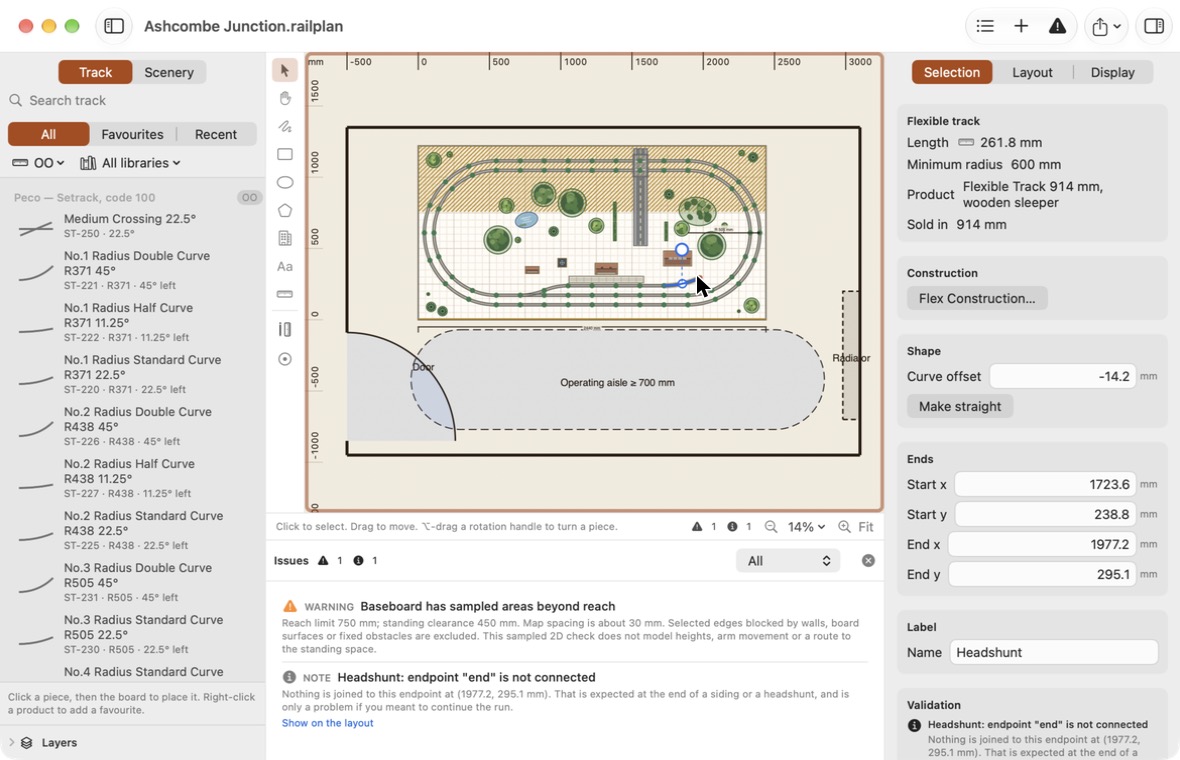
Task: Close the Issues panel
Action: pos(868,561)
